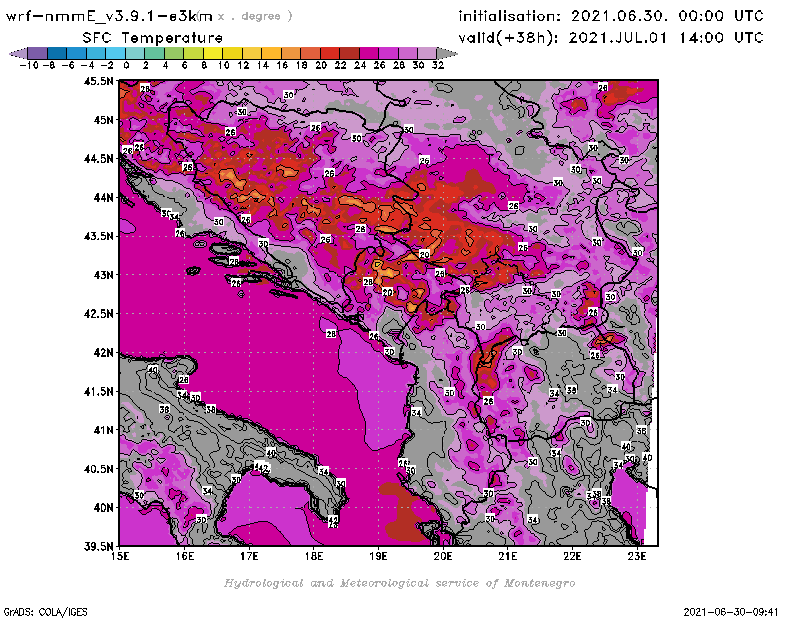Click the 16E longitude label
800x618 pixels.
tap(185, 556)
